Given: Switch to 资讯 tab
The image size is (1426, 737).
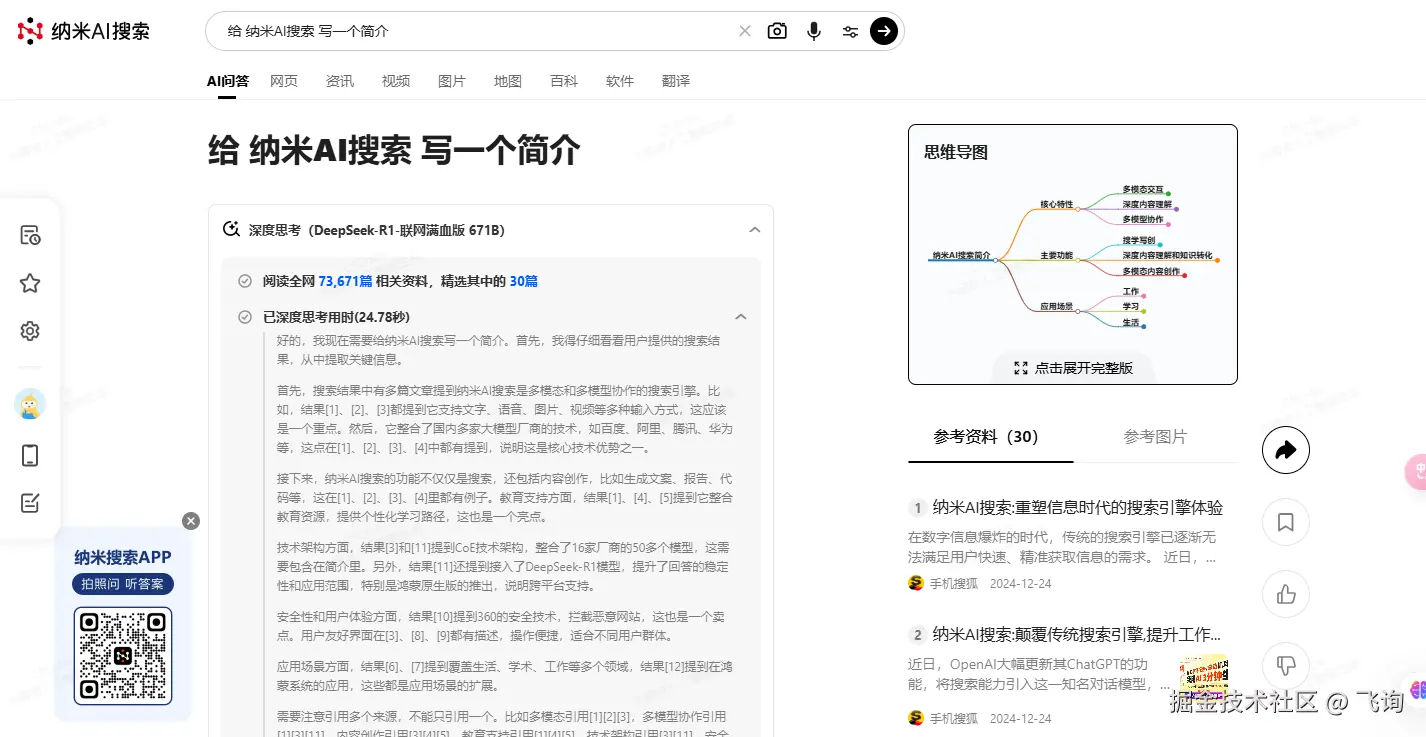Looking at the screenshot, I should coord(340,81).
